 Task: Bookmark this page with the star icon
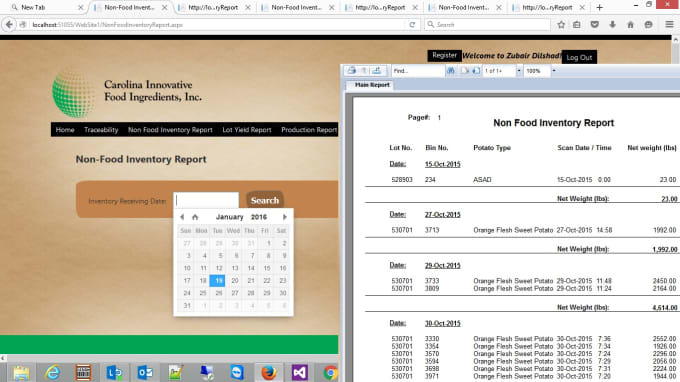pos(561,25)
